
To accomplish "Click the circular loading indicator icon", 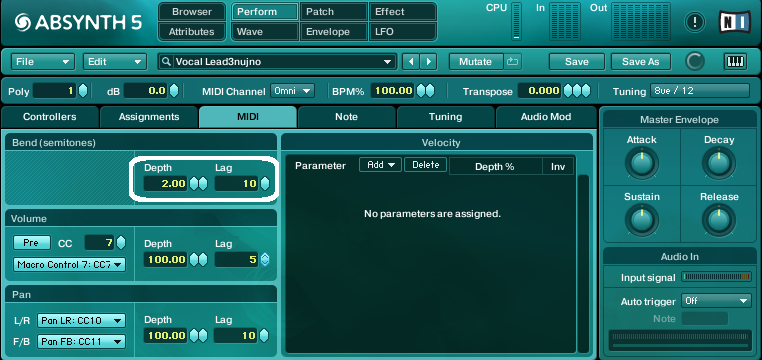I will (x=695, y=62).
